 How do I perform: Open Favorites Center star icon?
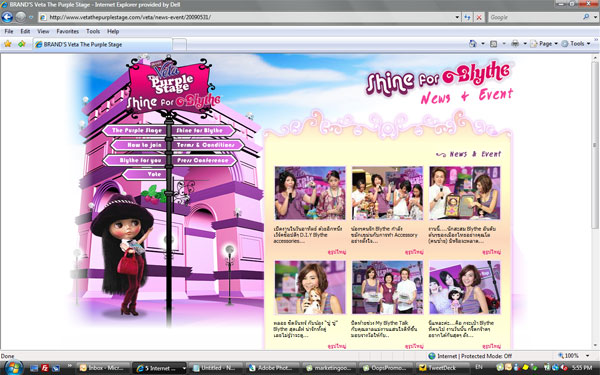tap(7, 44)
